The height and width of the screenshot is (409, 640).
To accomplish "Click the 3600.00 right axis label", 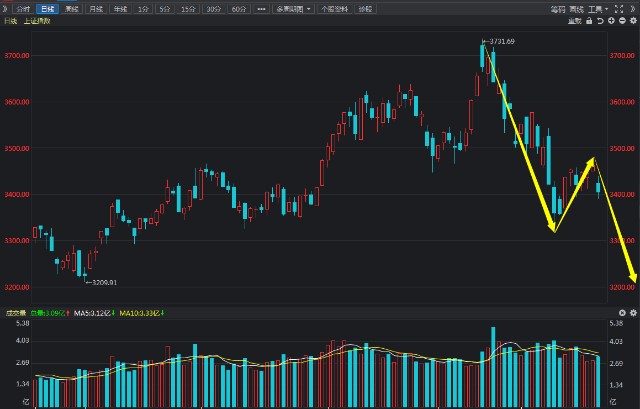I will tap(622, 102).
